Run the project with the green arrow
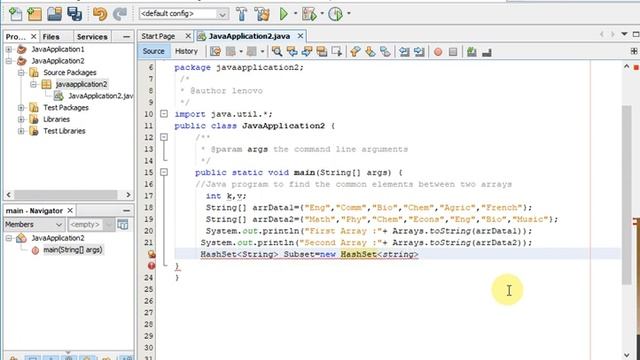 pos(284,14)
